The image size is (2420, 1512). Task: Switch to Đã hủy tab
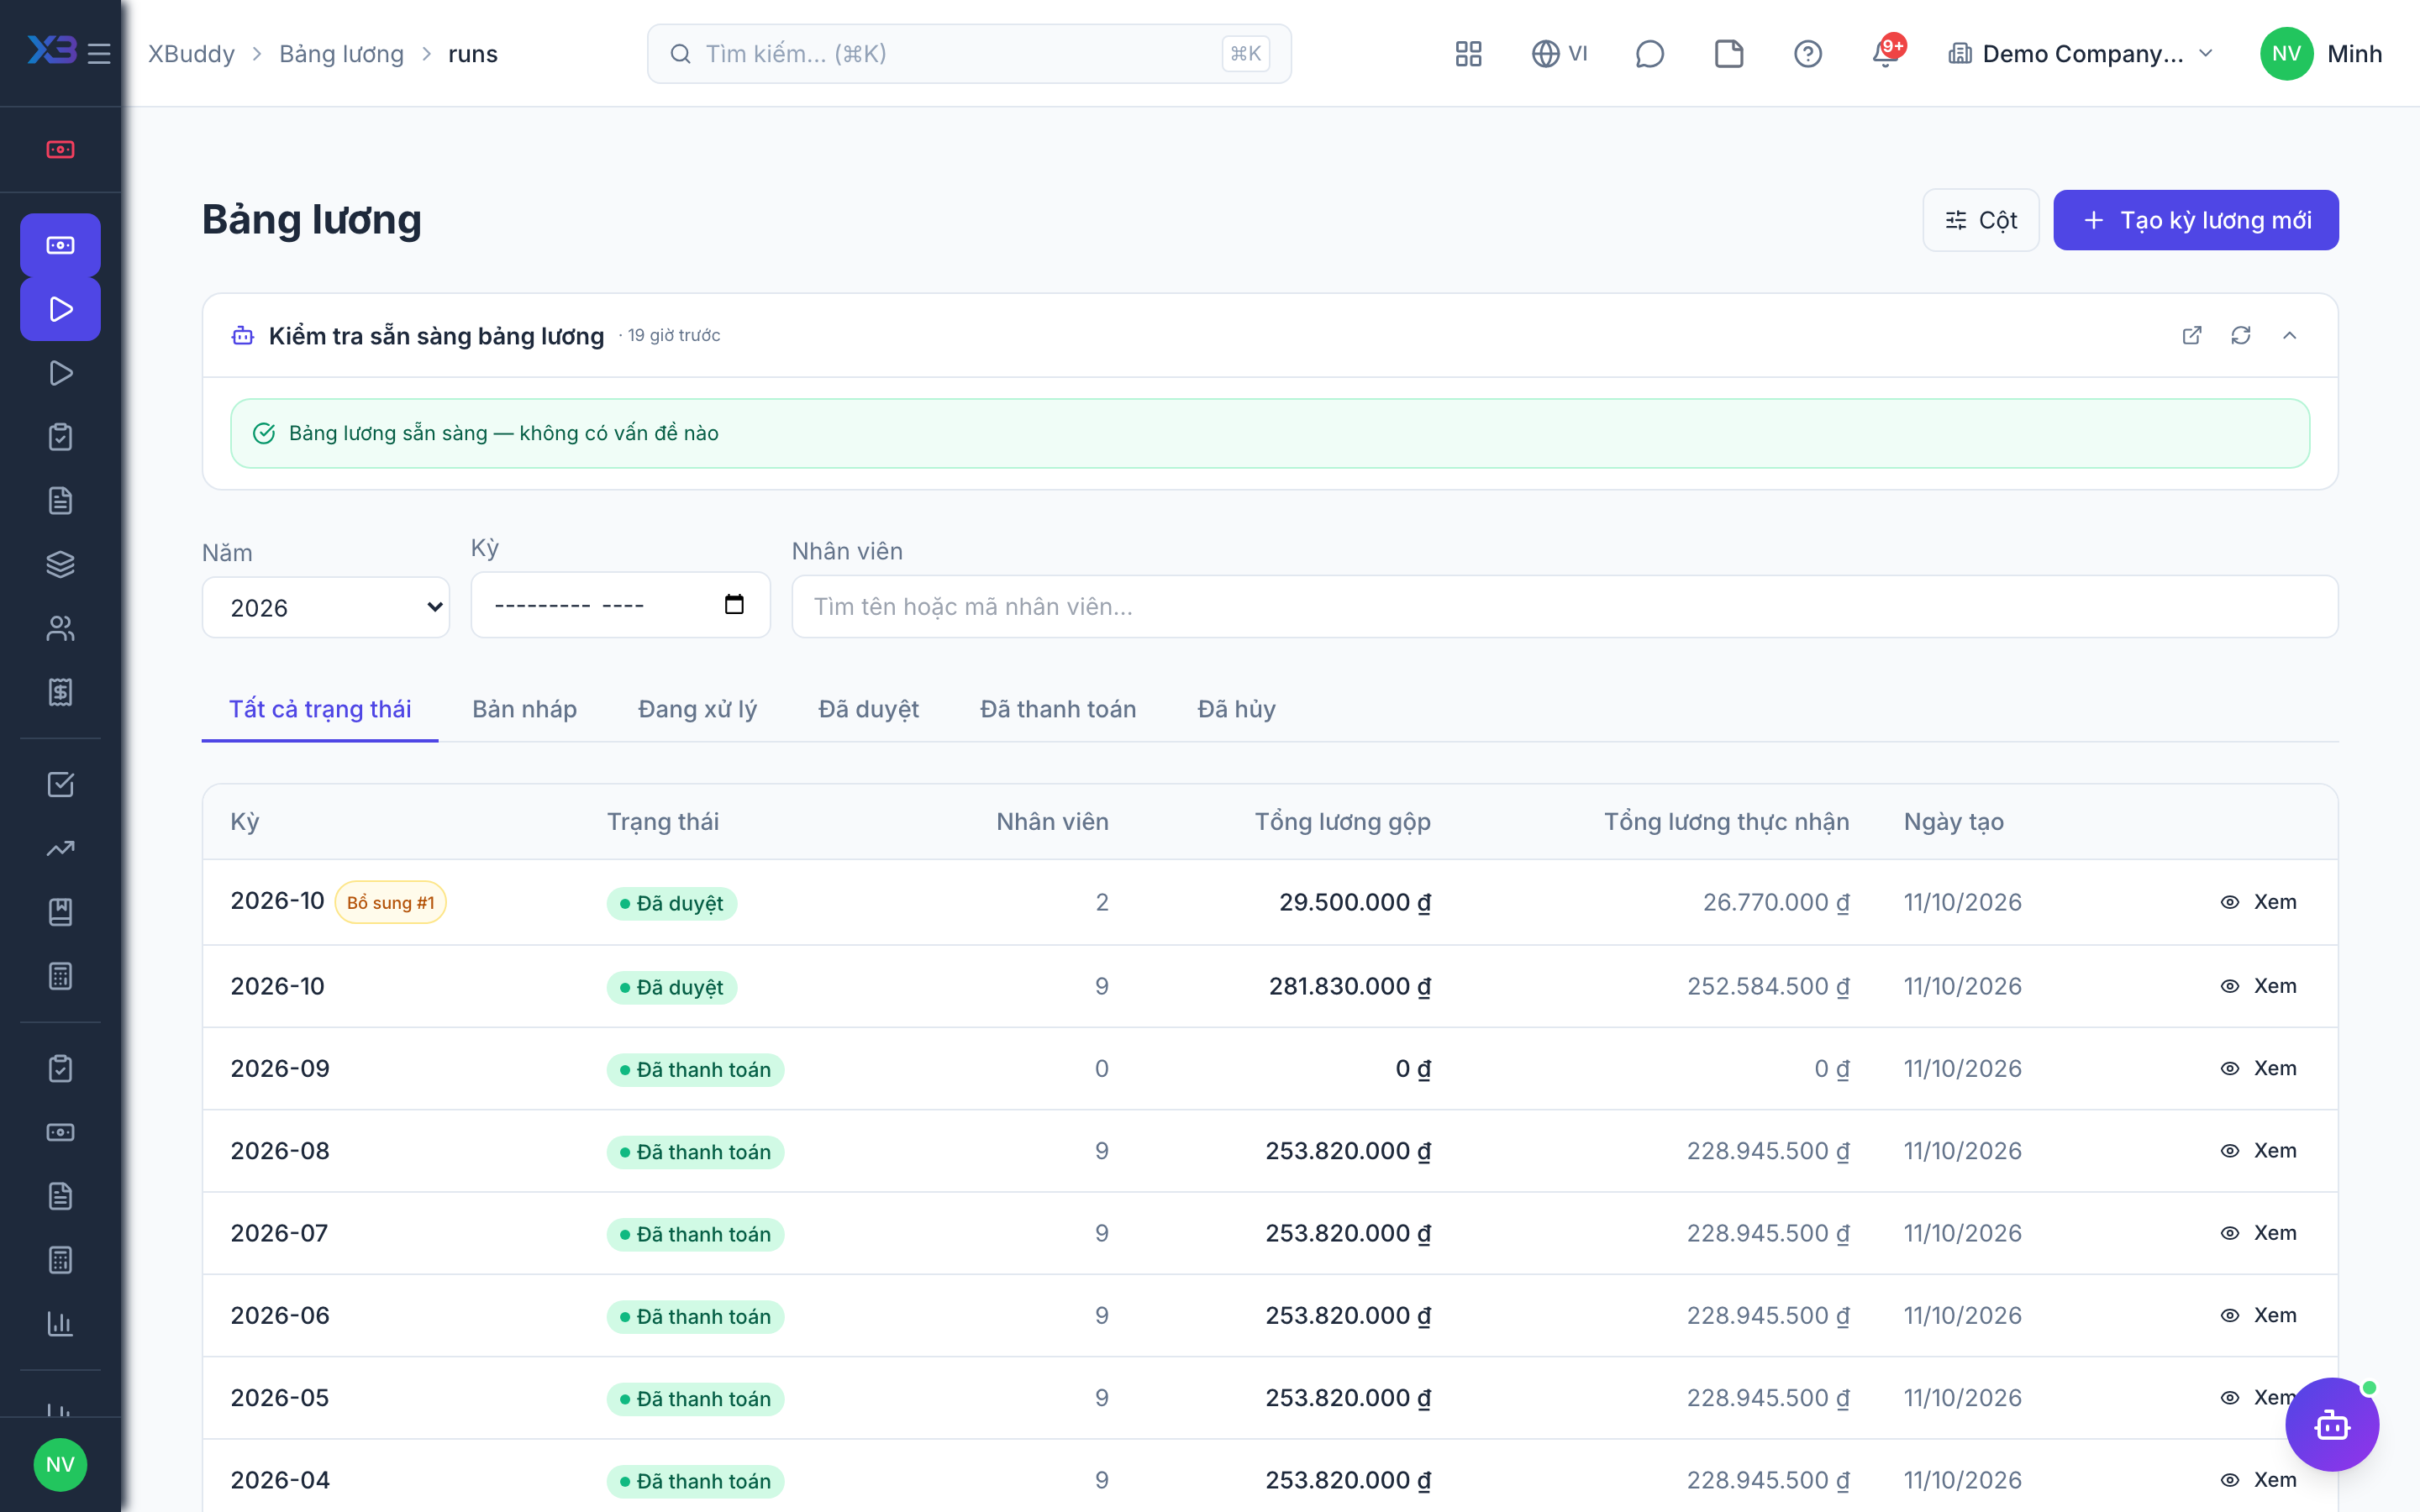click(x=1236, y=709)
